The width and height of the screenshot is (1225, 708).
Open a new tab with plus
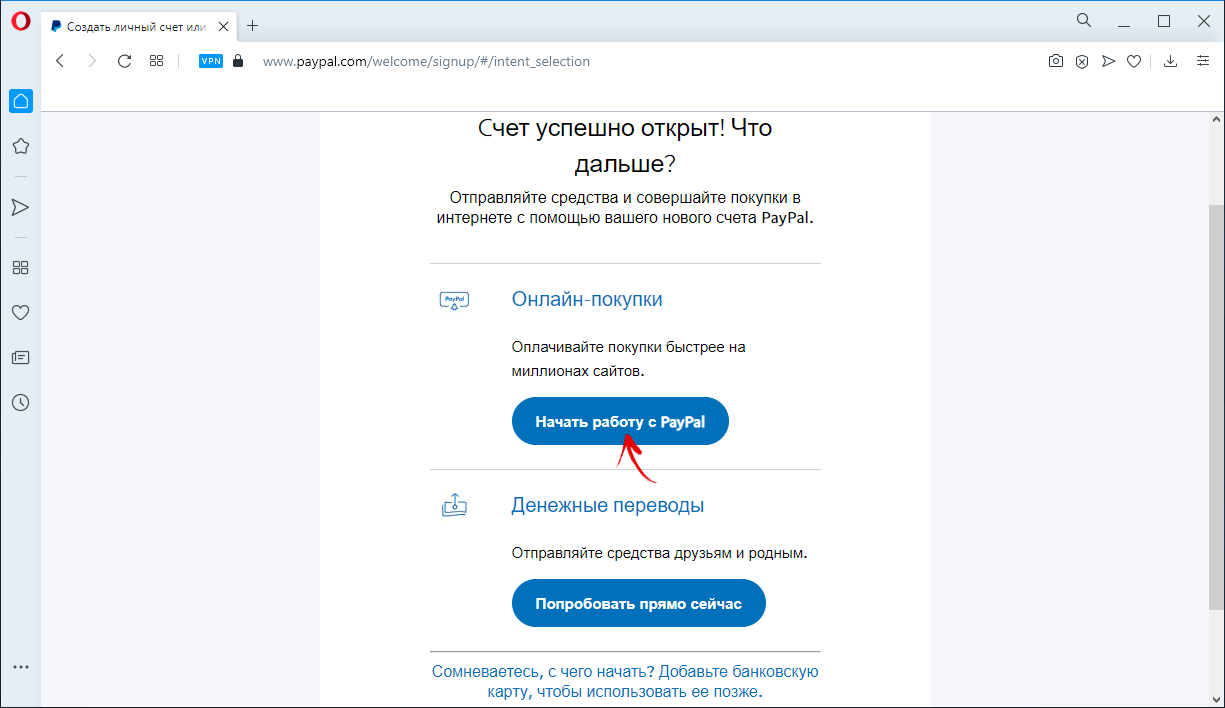point(252,25)
